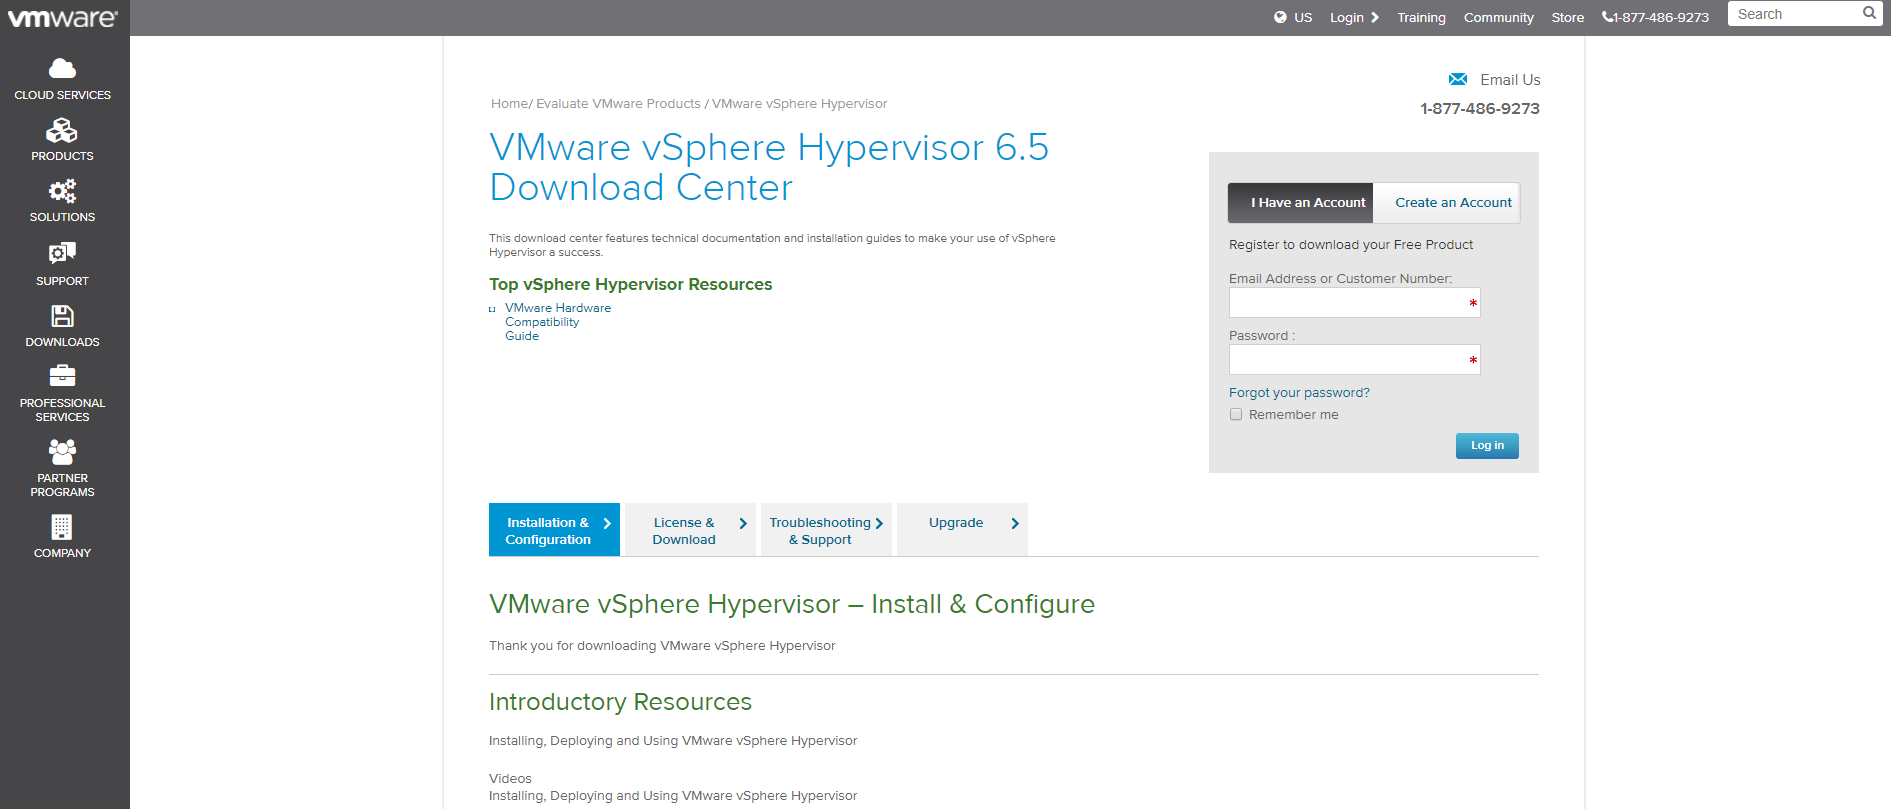This screenshot has height=809, width=1891.
Task: Click phone icon next to 1-877-486-9273
Action: coord(1607,17)
